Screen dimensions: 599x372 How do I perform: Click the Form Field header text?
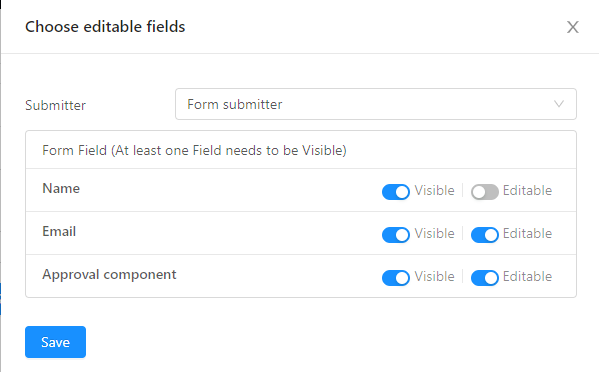point(194,150)
